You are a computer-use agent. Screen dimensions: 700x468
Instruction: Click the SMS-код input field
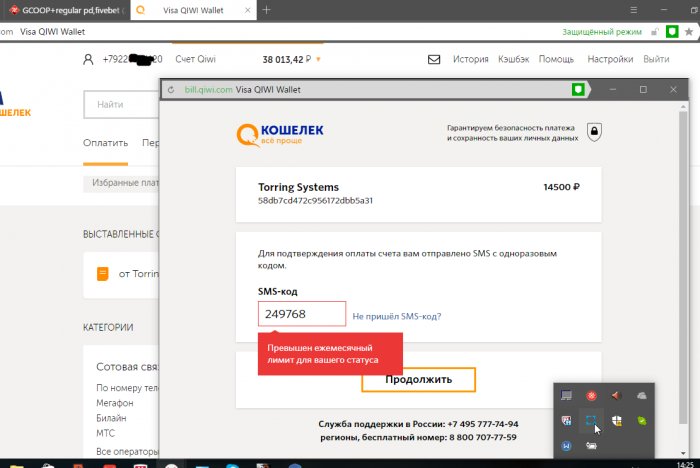tap(302, 313)
